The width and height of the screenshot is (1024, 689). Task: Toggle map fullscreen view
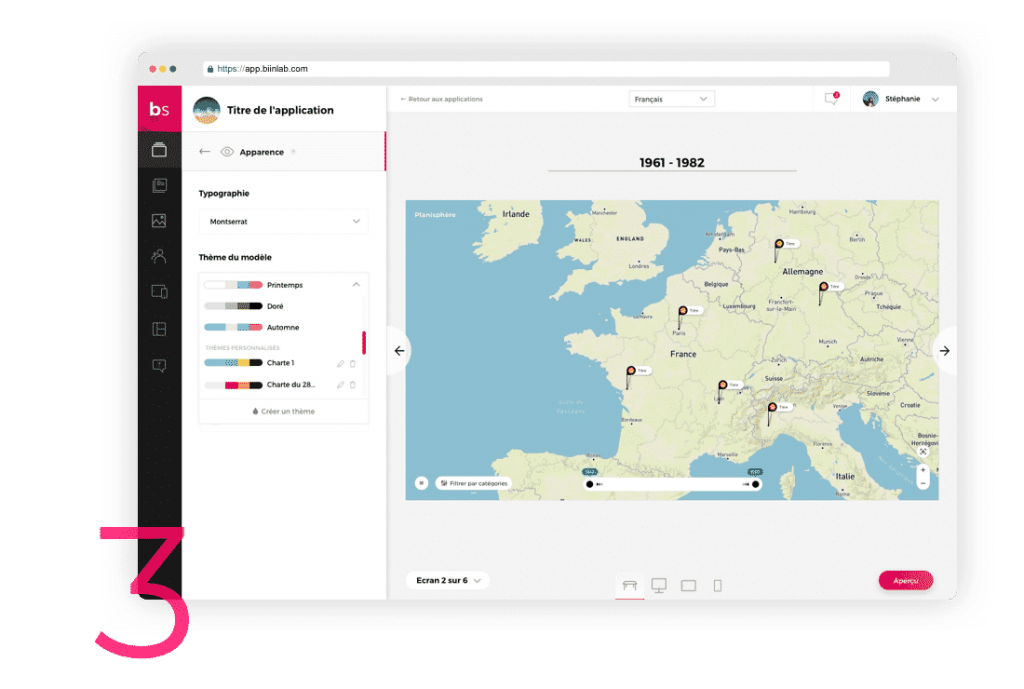click(923, 452)
